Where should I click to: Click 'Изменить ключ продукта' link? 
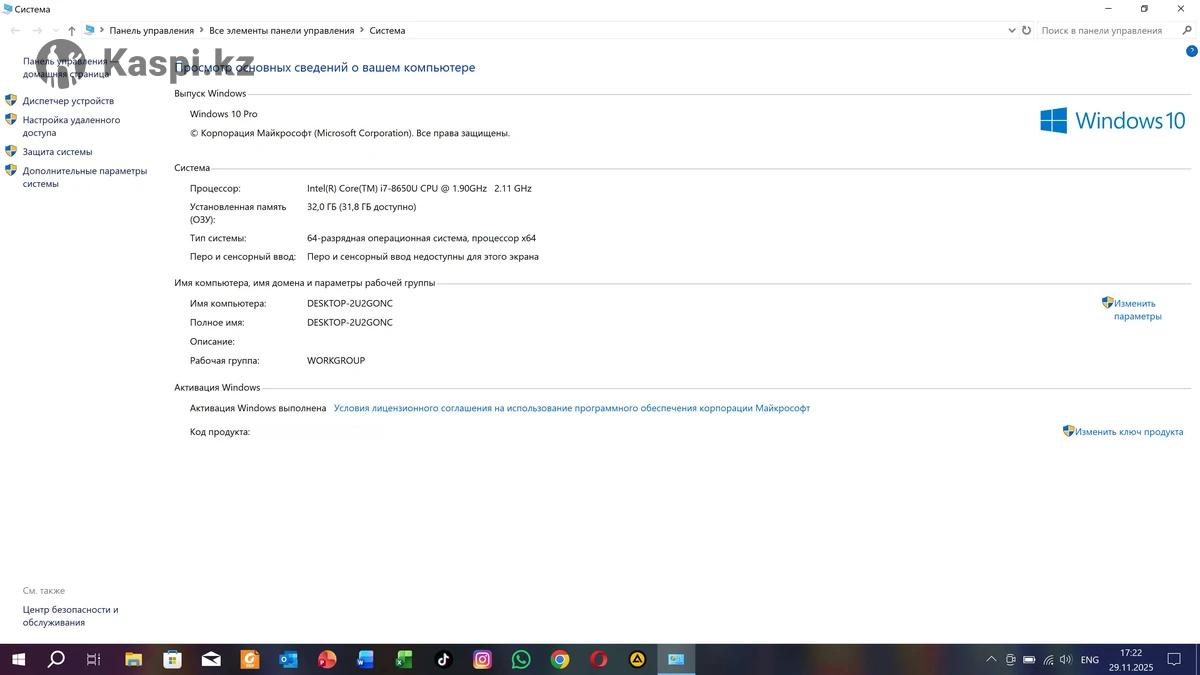(1129, 432)
